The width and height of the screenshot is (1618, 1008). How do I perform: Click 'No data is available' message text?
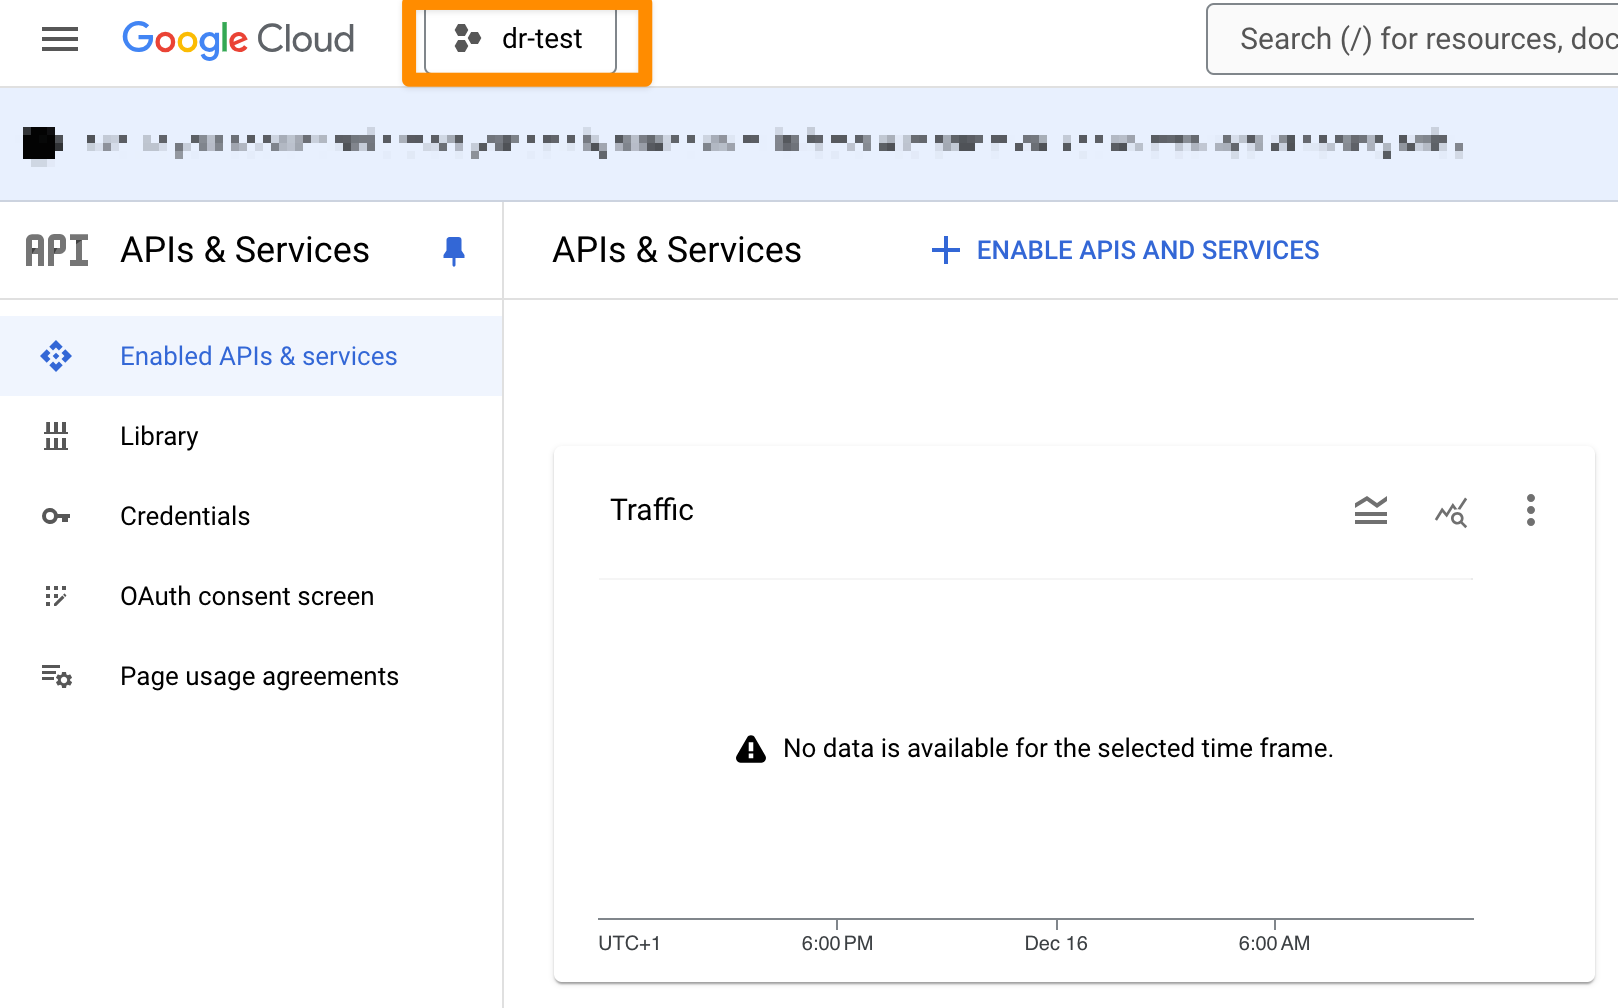pos(1058,748)
